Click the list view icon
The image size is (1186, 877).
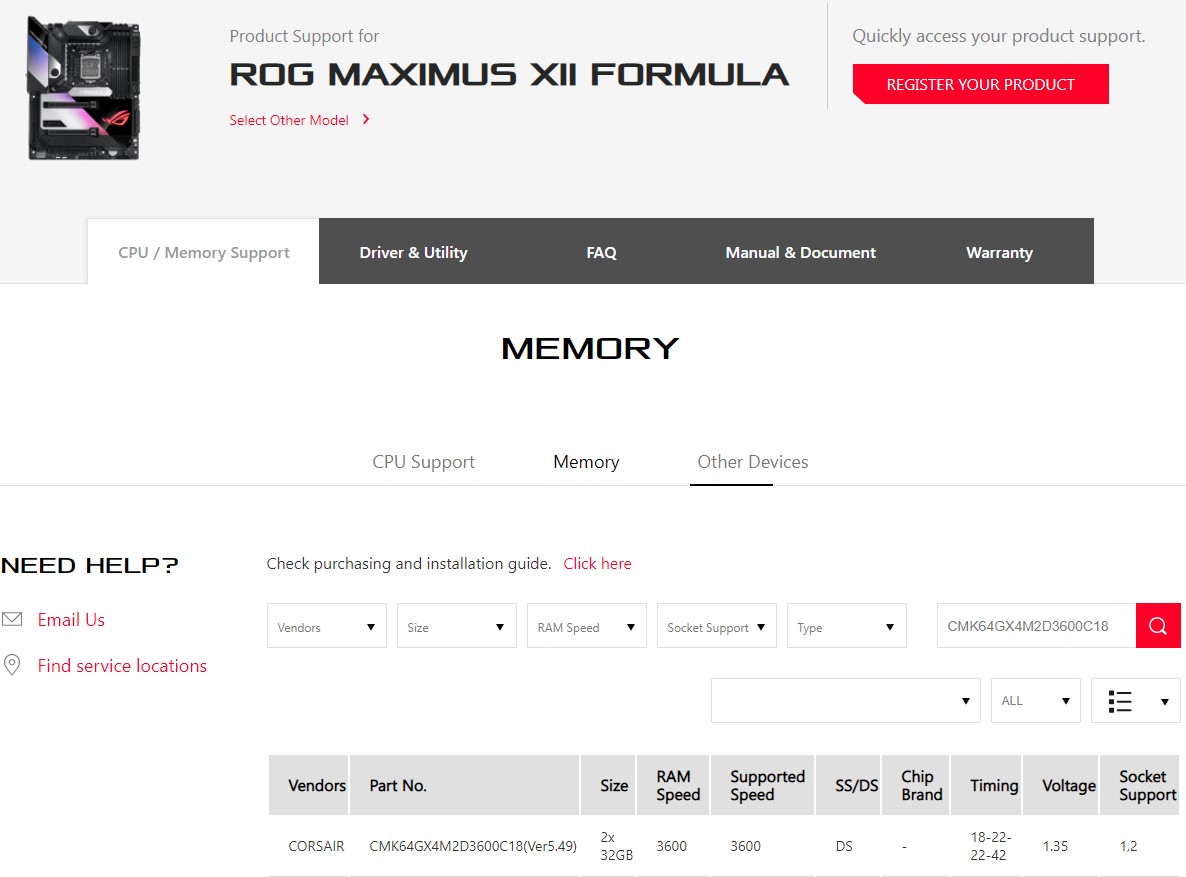(1120, 701)
